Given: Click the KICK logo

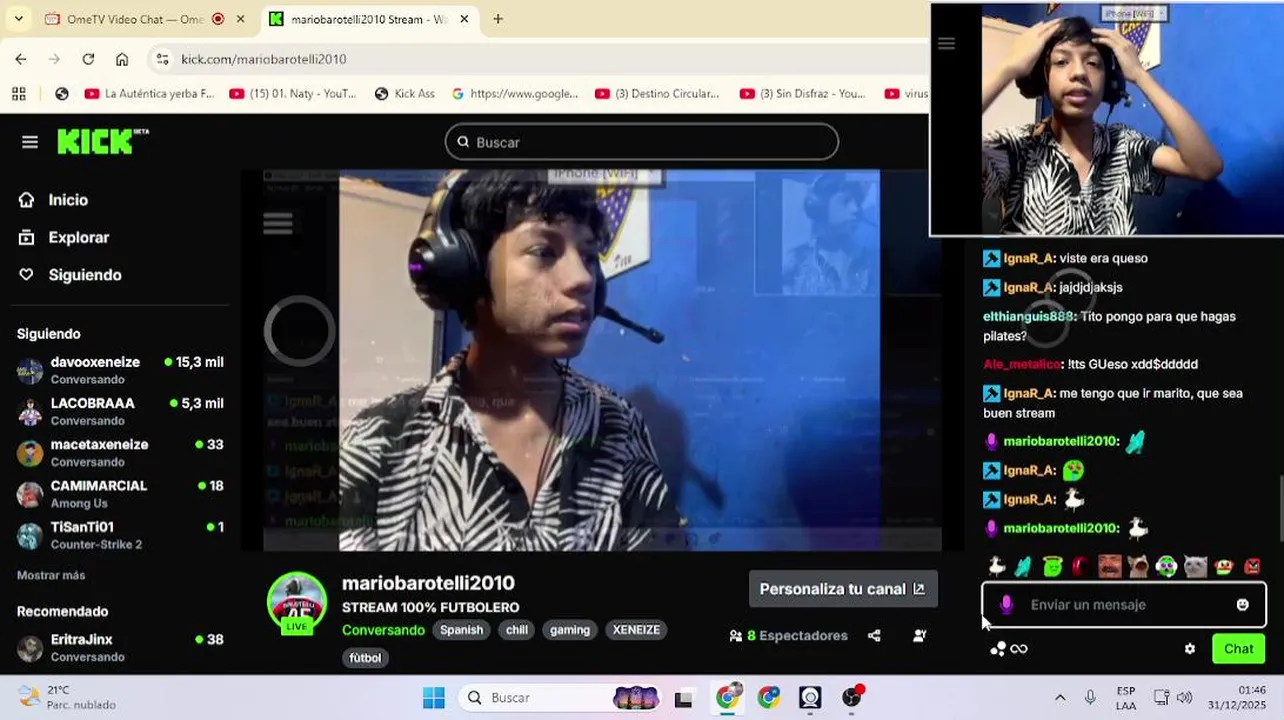Looking at the screenshot, I should click(x=102, y=142).
